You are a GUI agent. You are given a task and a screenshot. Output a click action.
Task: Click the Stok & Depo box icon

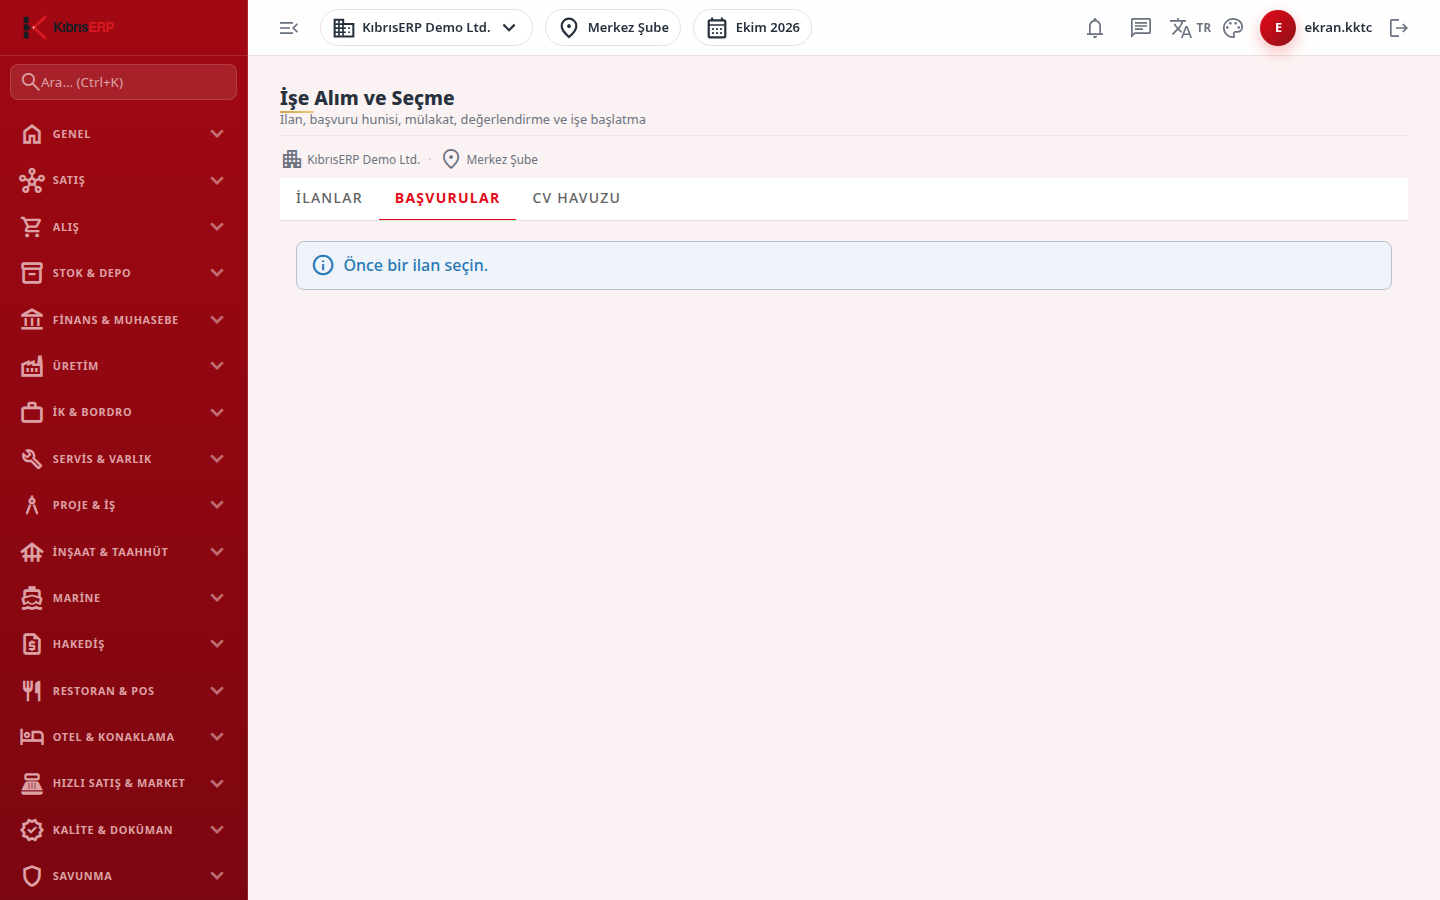[x=32, y=273]
